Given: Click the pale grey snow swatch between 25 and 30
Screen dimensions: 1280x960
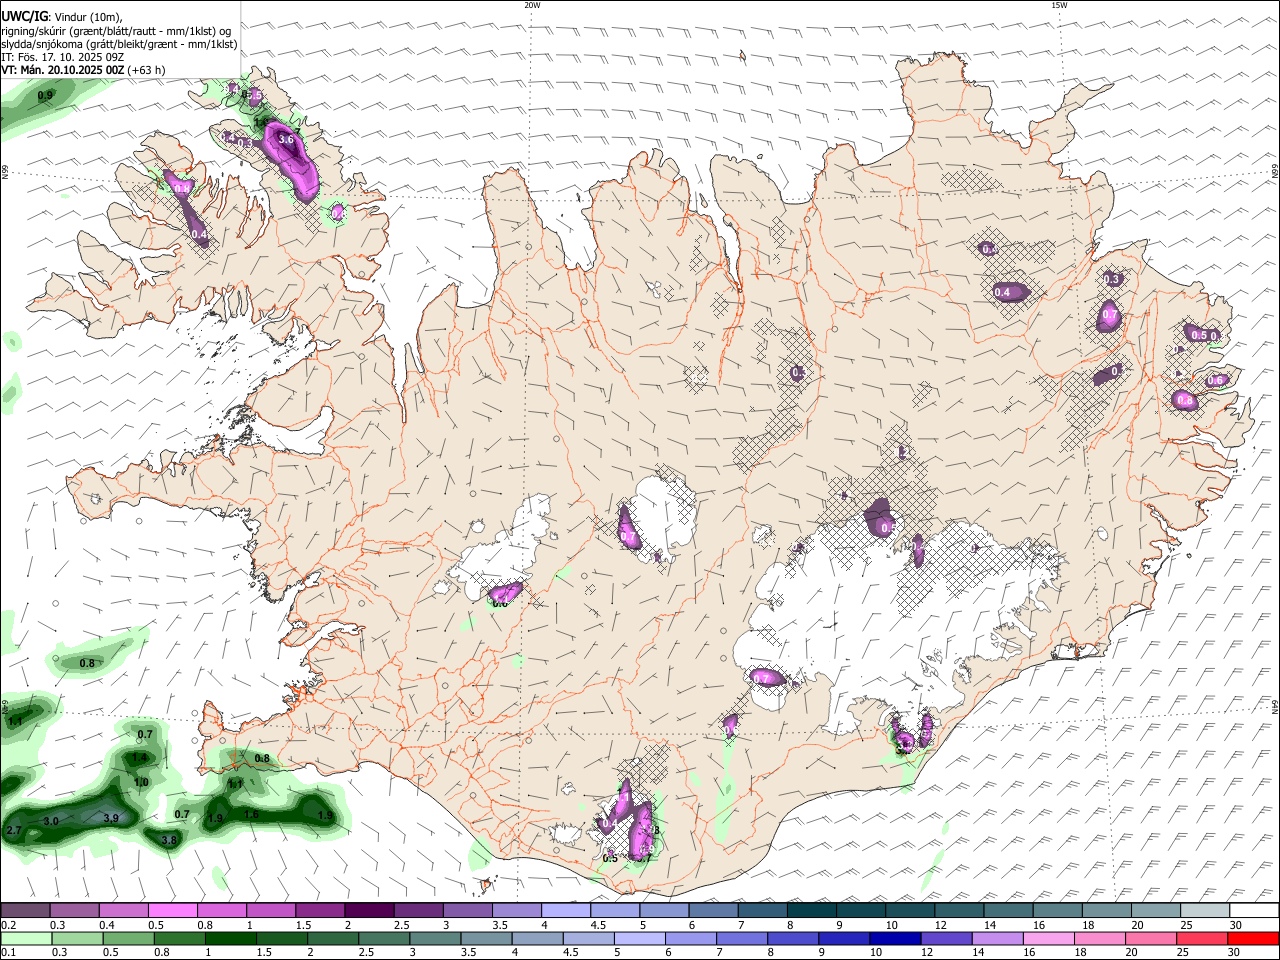Looking at the screenshot, I should (1203, 911).
